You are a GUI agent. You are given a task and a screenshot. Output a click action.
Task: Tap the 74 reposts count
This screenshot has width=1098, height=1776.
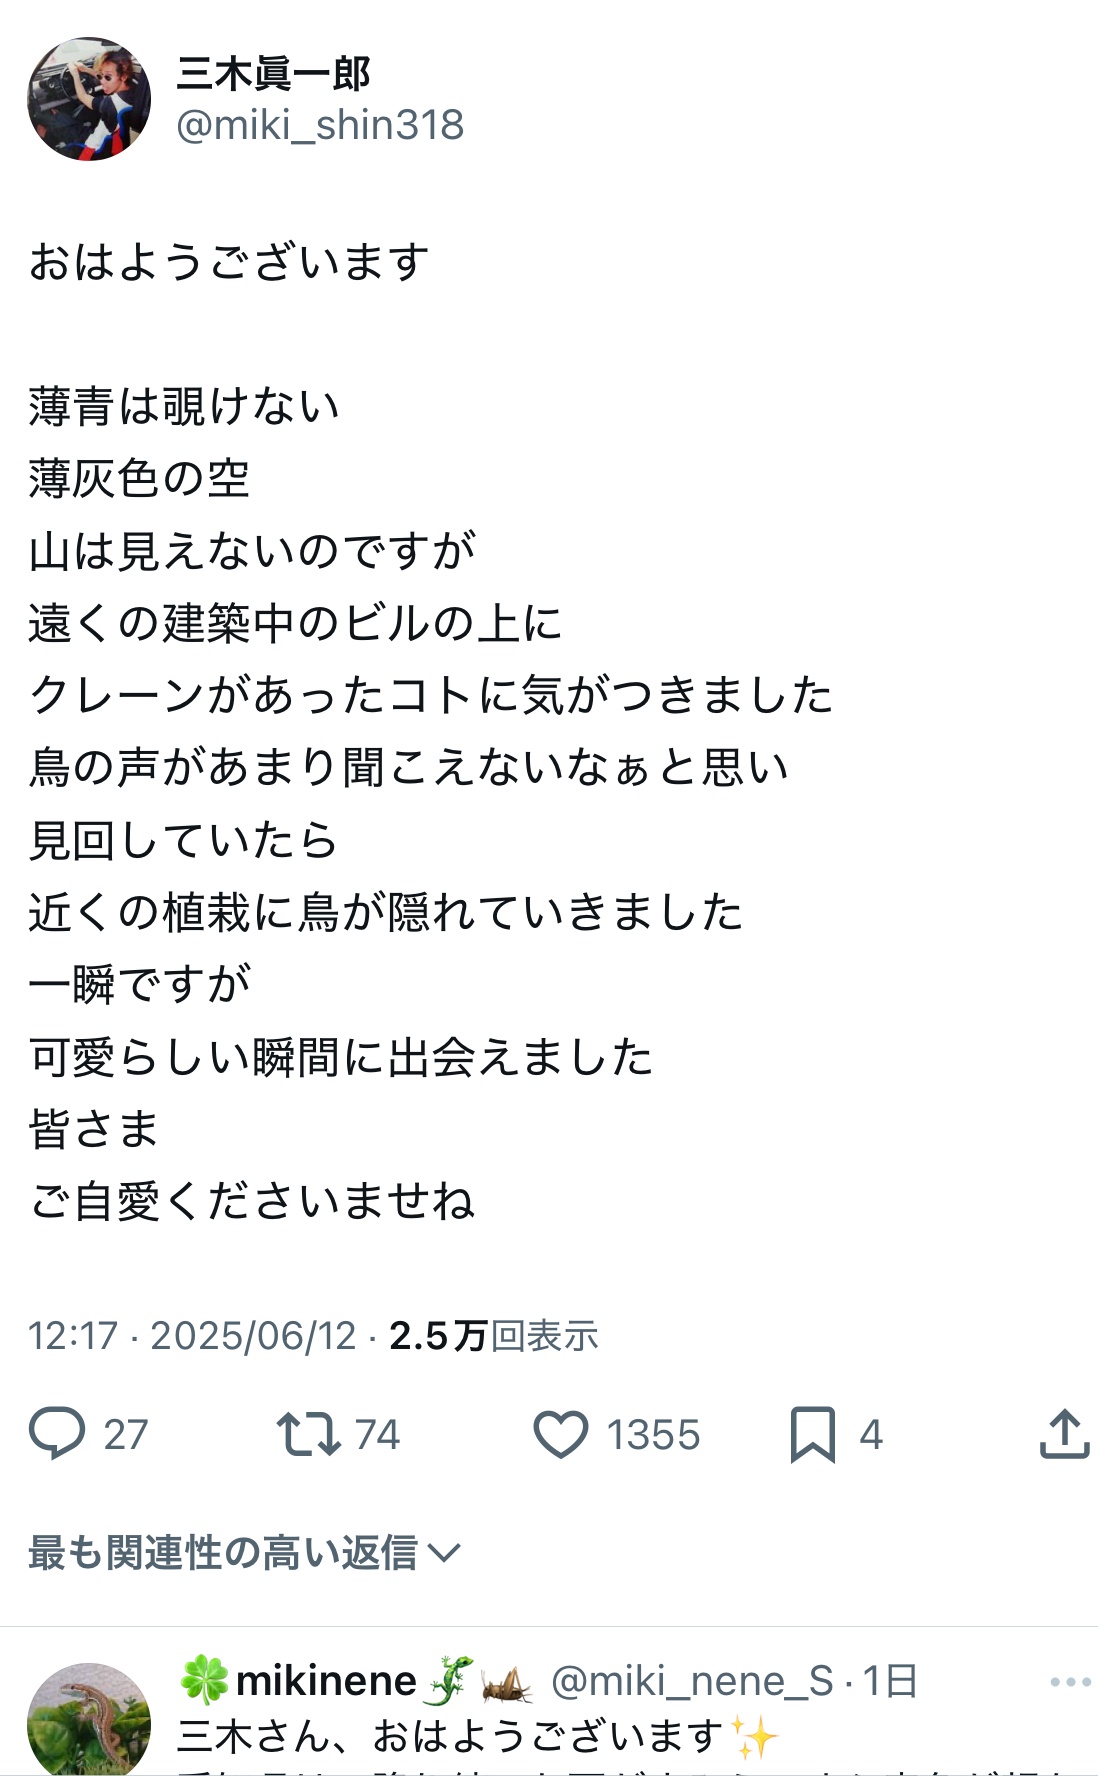[377, 1435]
